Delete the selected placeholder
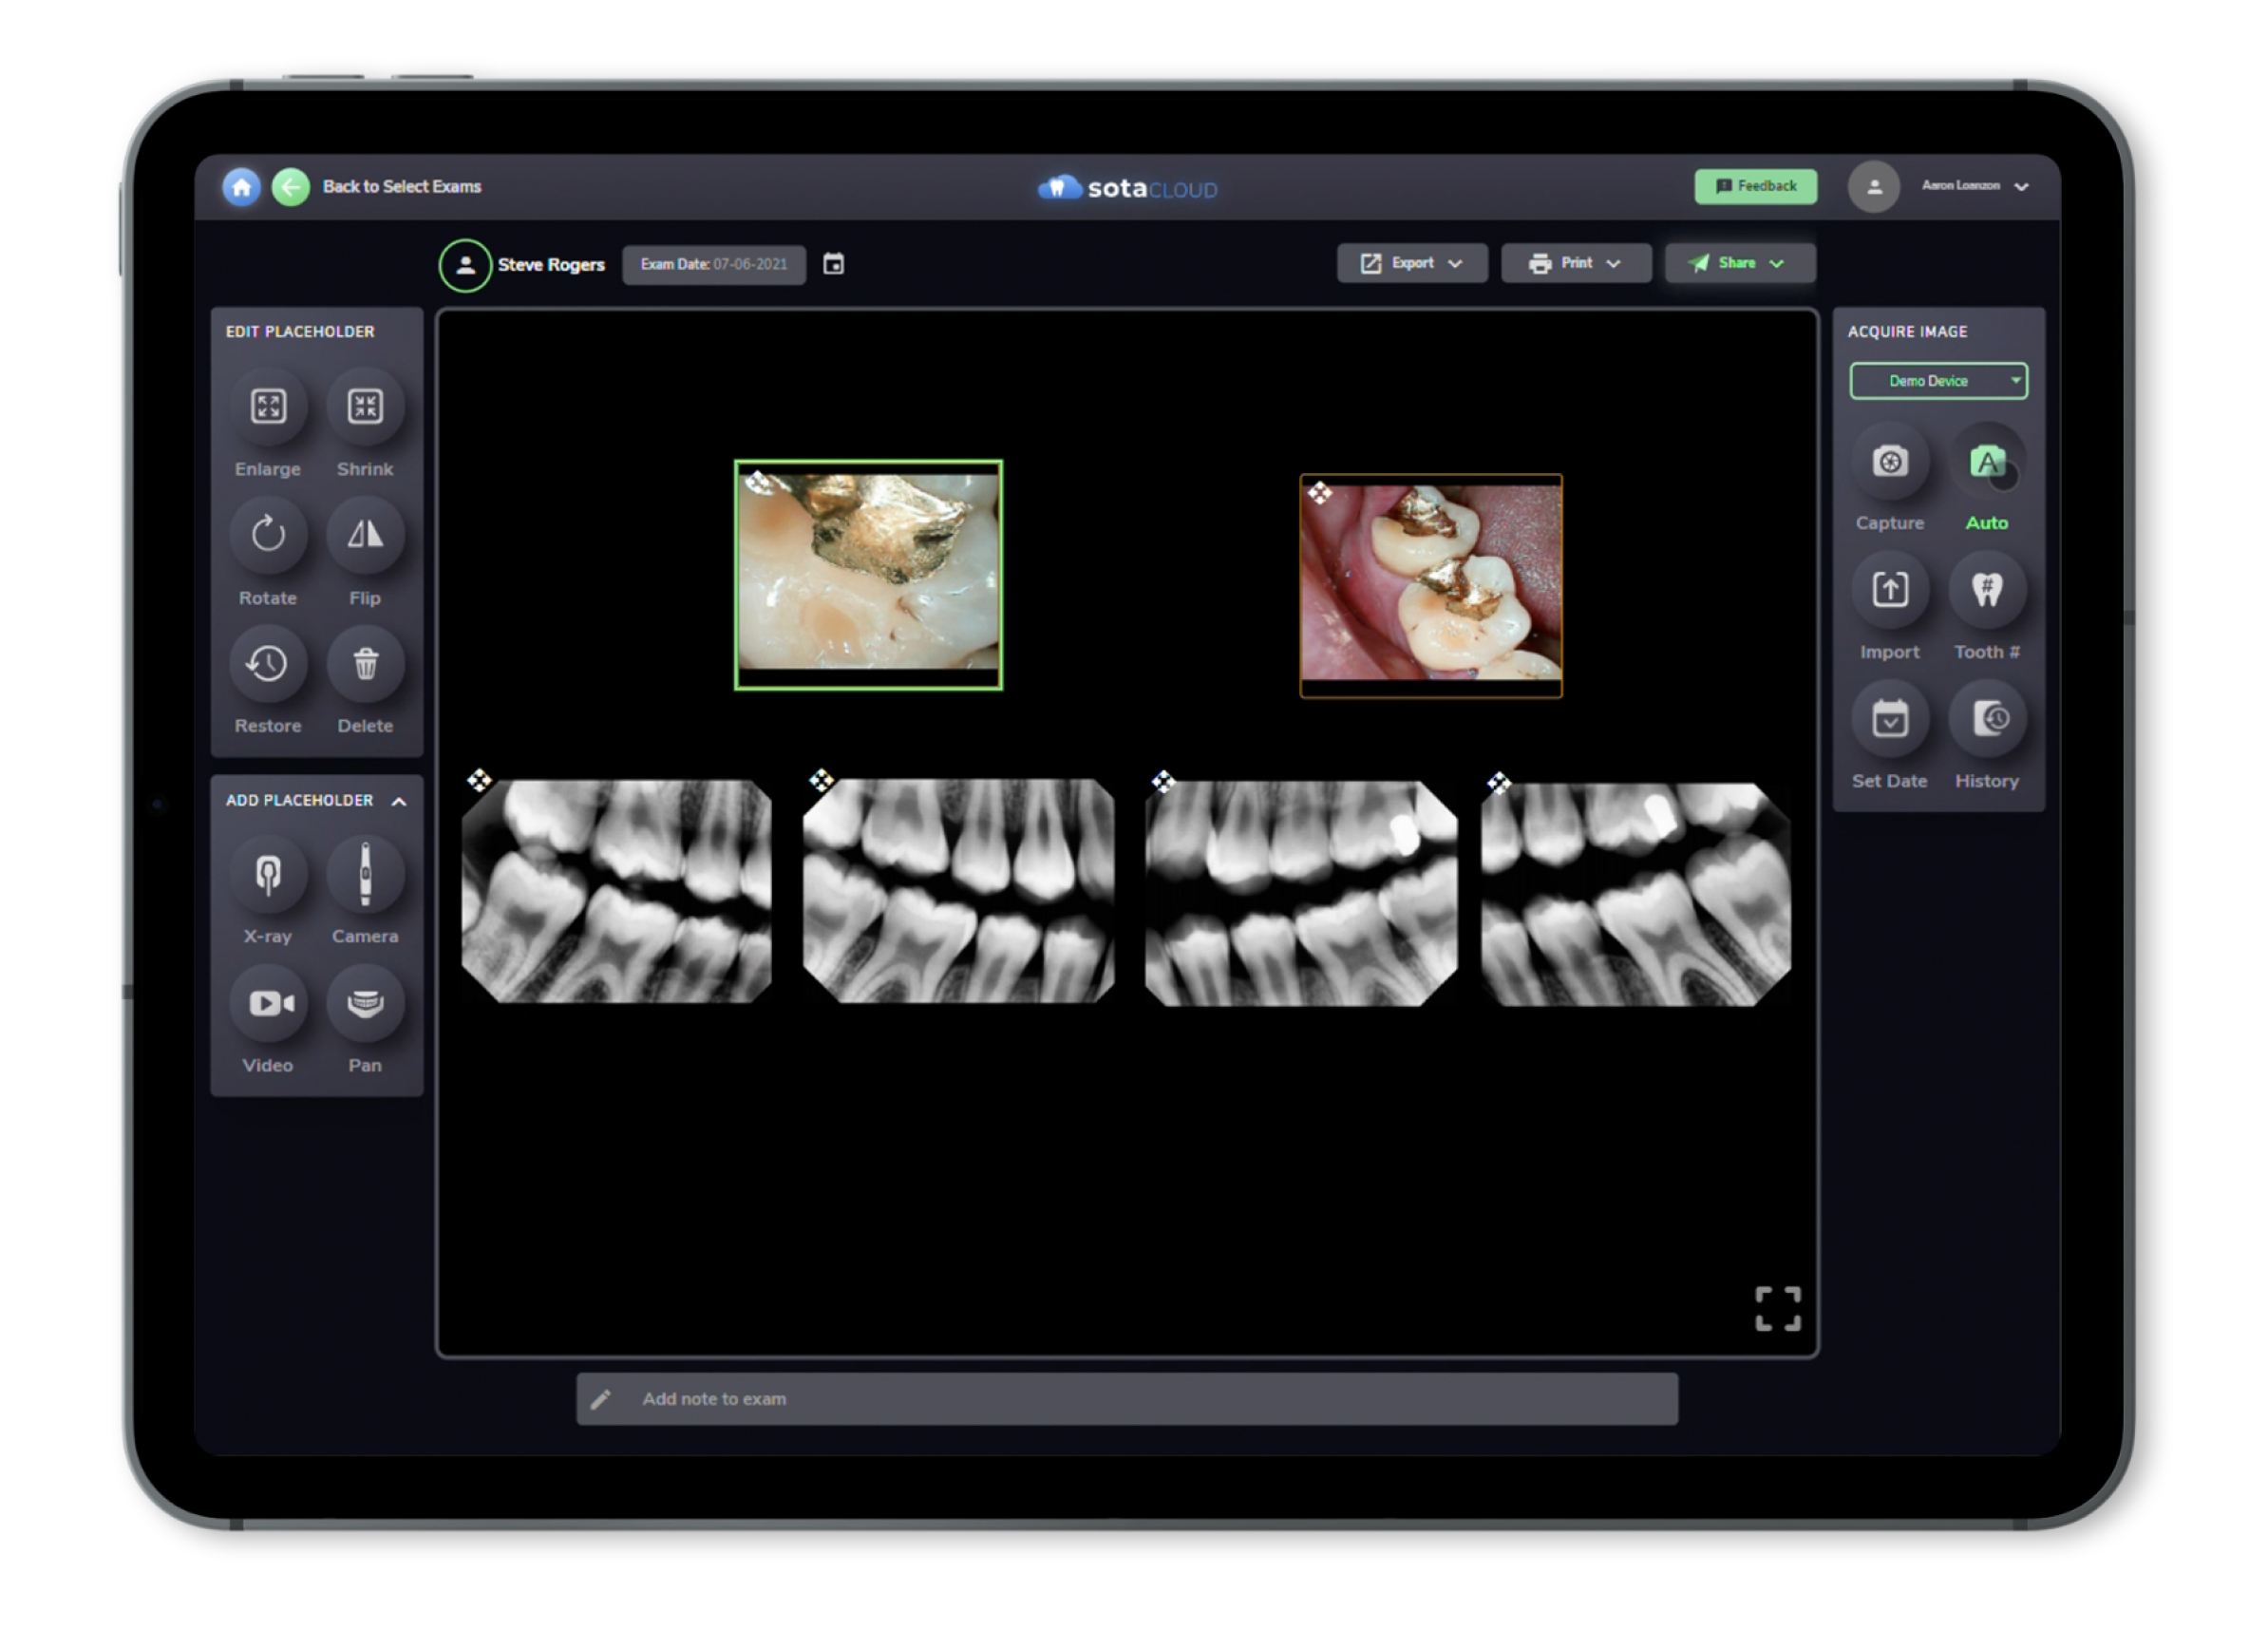The width and height of the screenshot is (2268, 1630). 365,663
